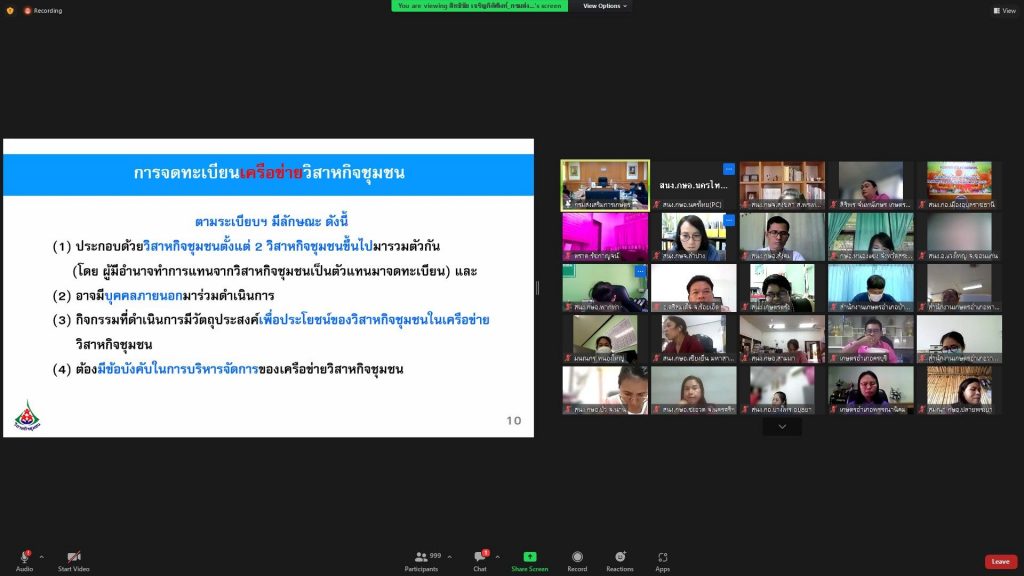1024x576 pixels.
Task: Click the encryption shield icon
Action: point(10,11)
